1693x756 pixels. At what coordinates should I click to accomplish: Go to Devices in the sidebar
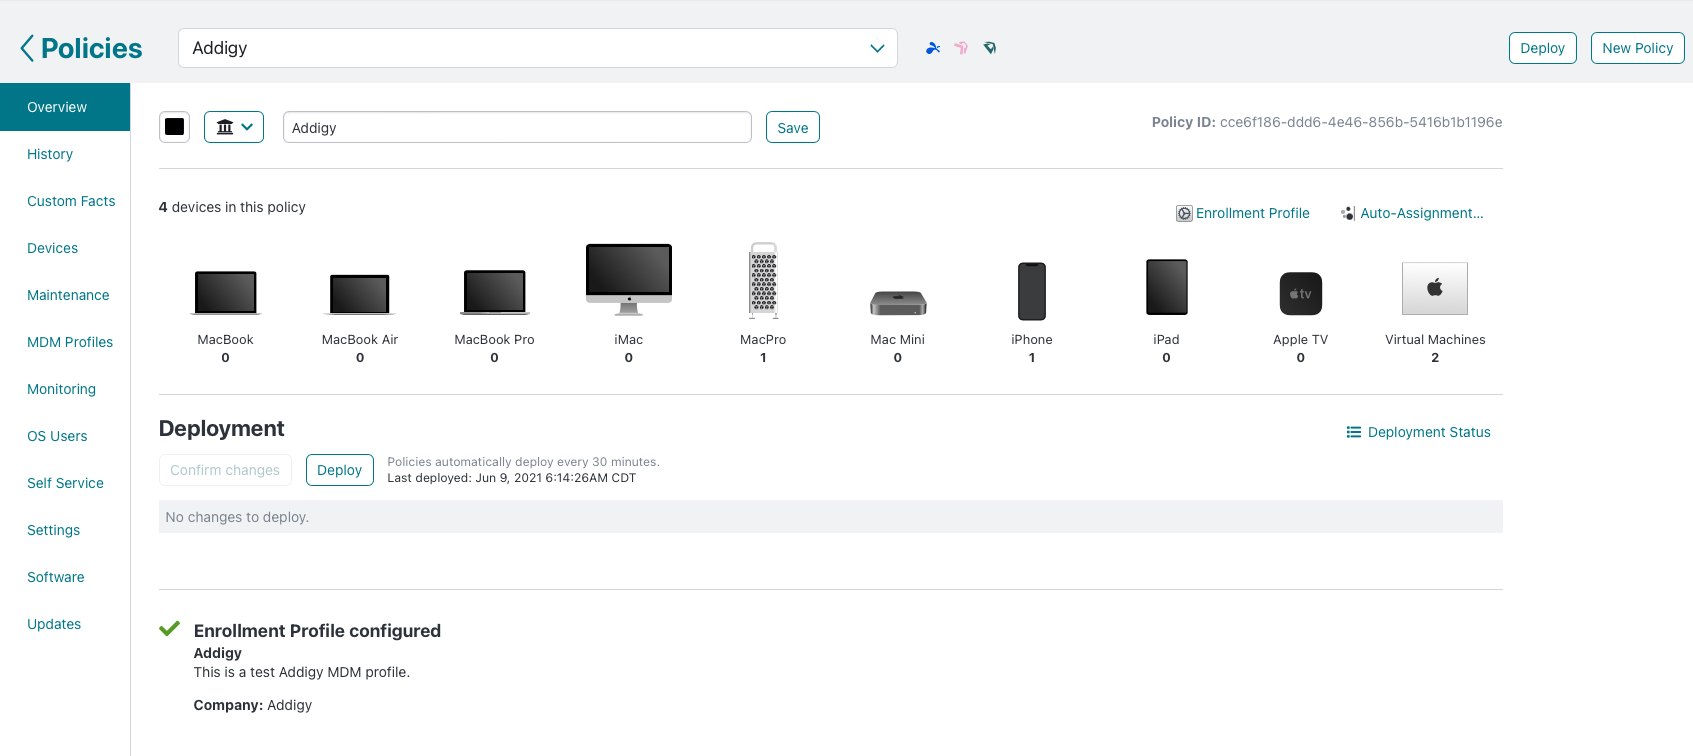point(52,248)
